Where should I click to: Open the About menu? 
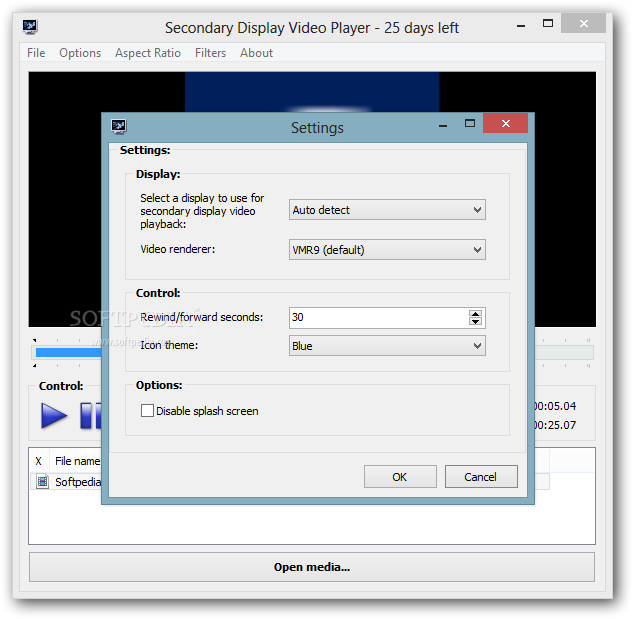[256, 53]
